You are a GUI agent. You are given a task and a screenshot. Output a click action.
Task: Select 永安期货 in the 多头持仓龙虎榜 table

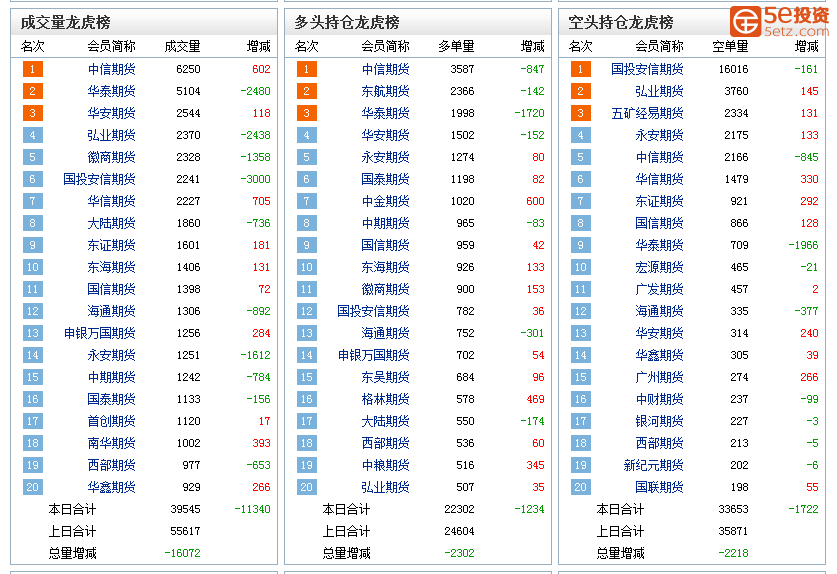[x=385, y=157]
